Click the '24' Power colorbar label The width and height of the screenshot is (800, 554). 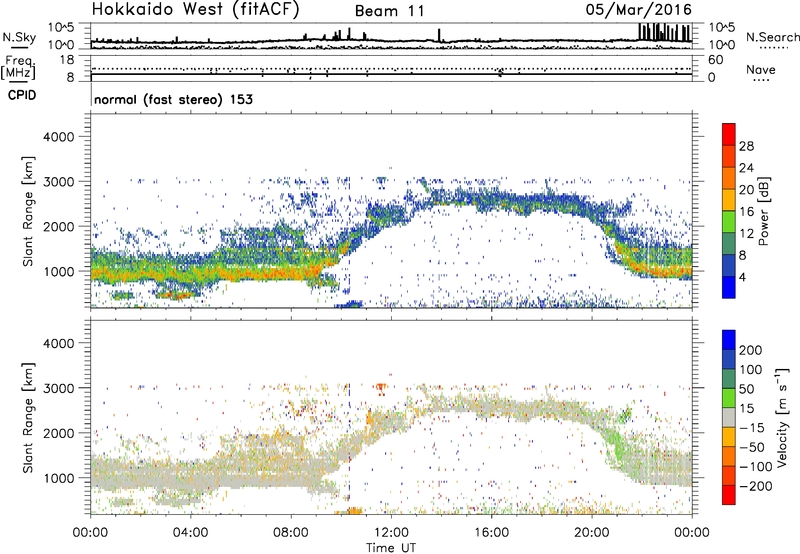tap(746, 168)
